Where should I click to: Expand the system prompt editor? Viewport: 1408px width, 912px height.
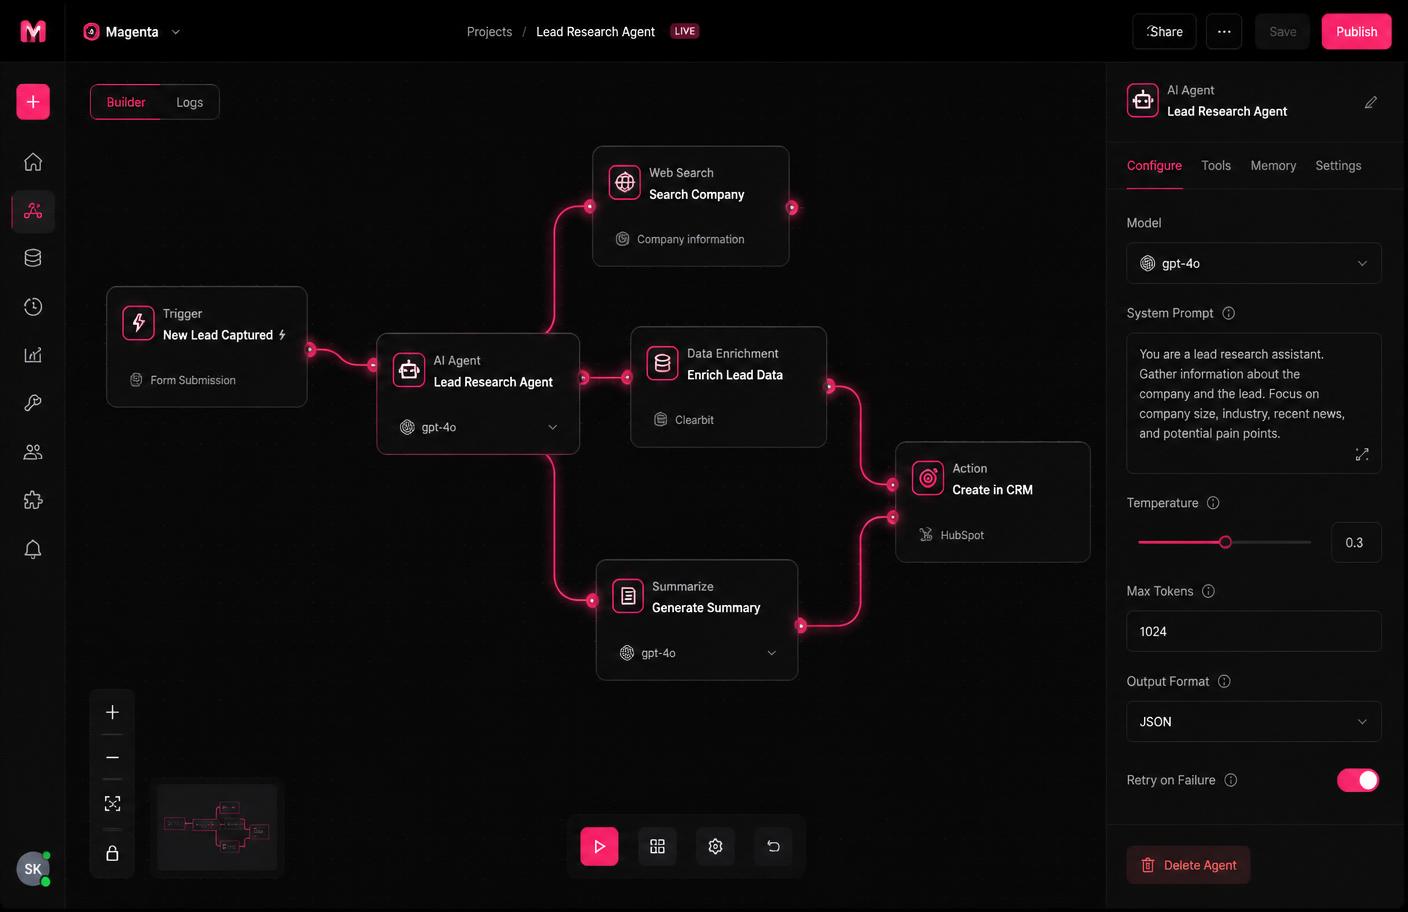(1362, 454)
